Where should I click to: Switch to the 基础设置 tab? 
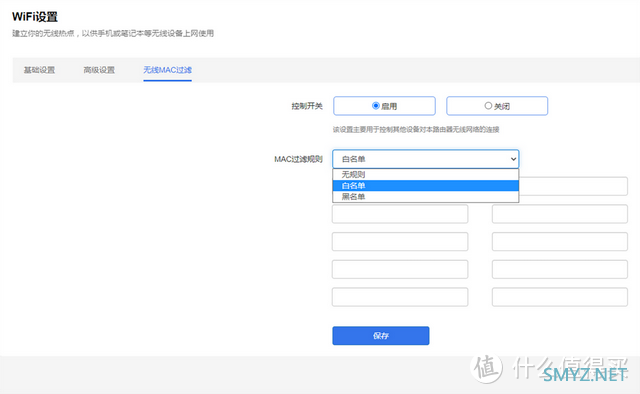point(39,70)
